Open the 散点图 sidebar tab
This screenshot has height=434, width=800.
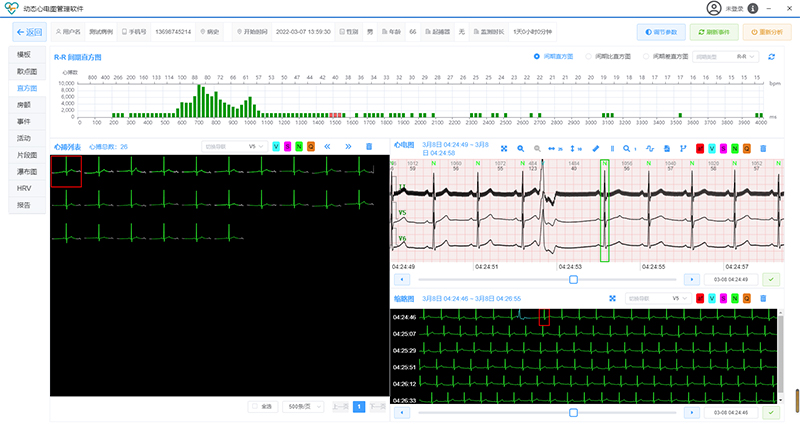tap(28, 72)
